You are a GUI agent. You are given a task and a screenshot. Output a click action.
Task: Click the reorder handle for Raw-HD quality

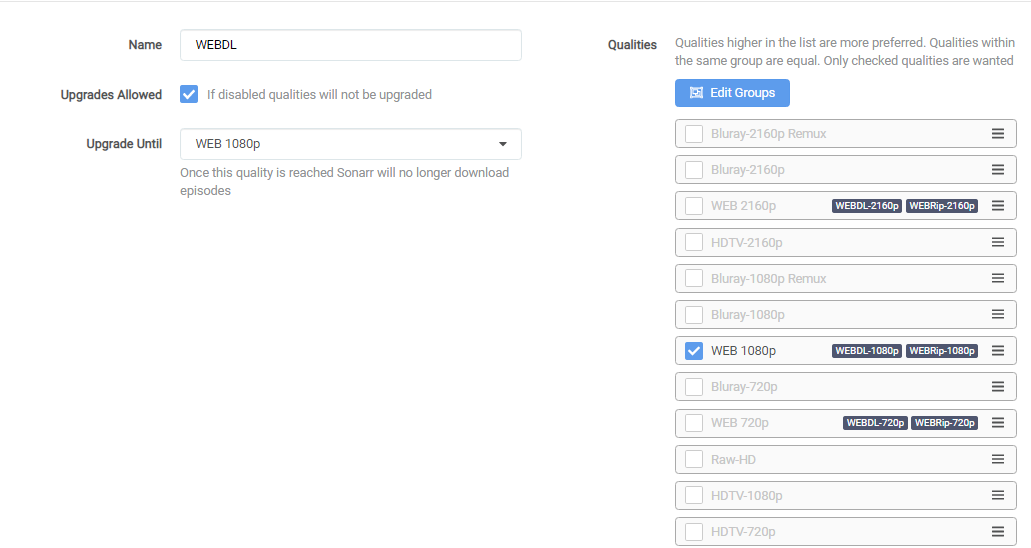[997, 459]
